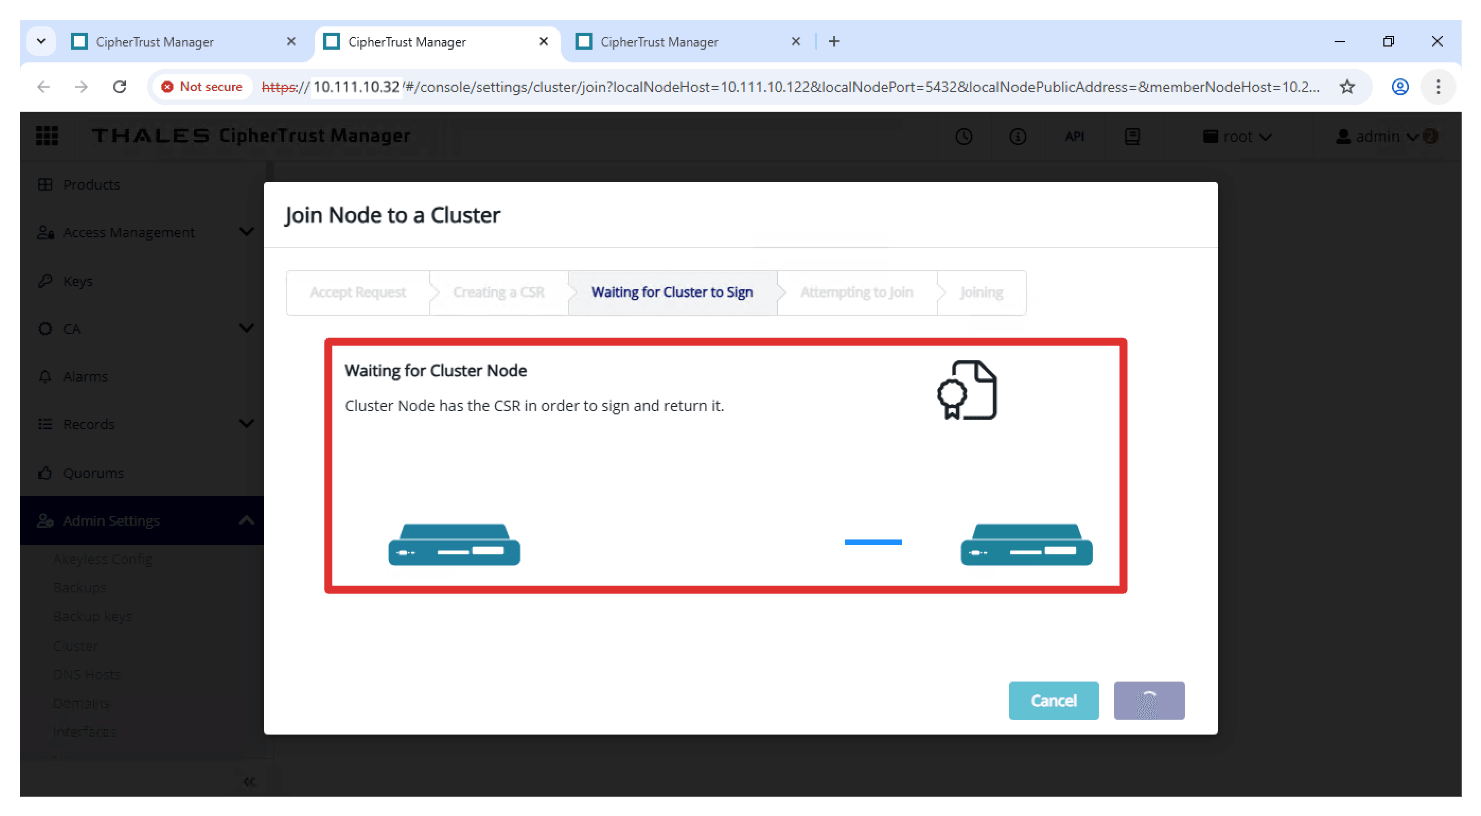Open Backups under Admin Settings
1481x816 pixels.
(80, 587)
